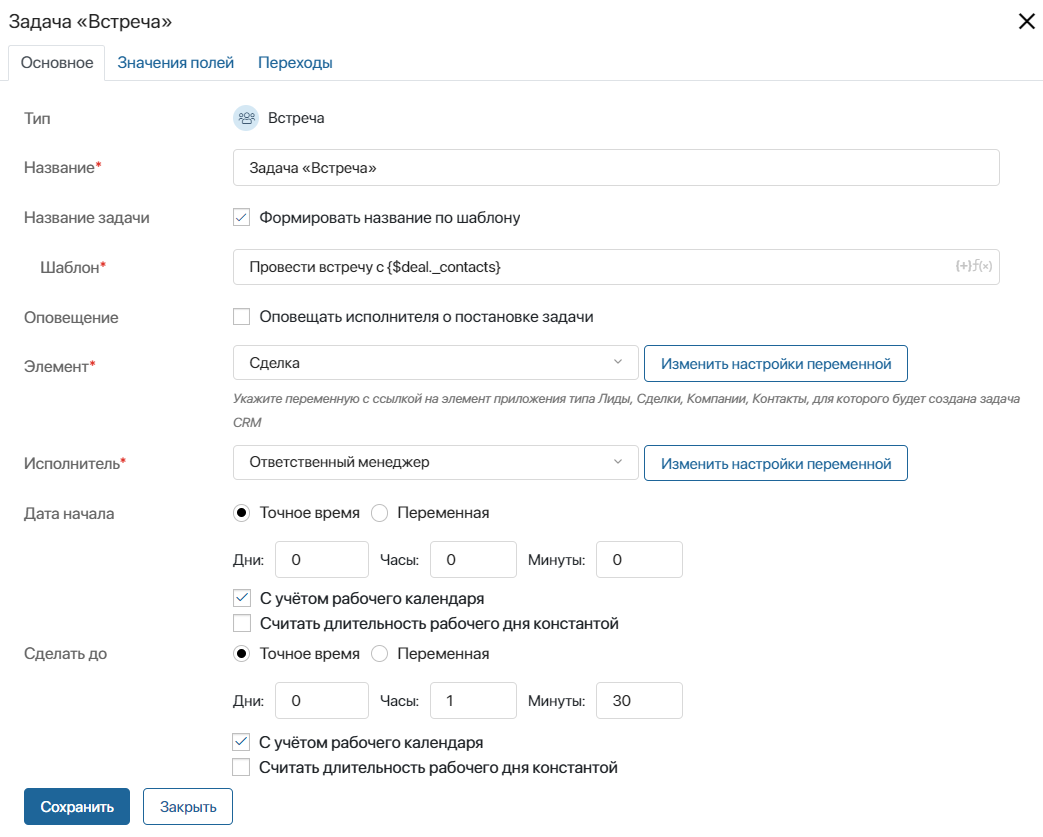
Task: Open the Переходы tab
Action: [295, 63]
